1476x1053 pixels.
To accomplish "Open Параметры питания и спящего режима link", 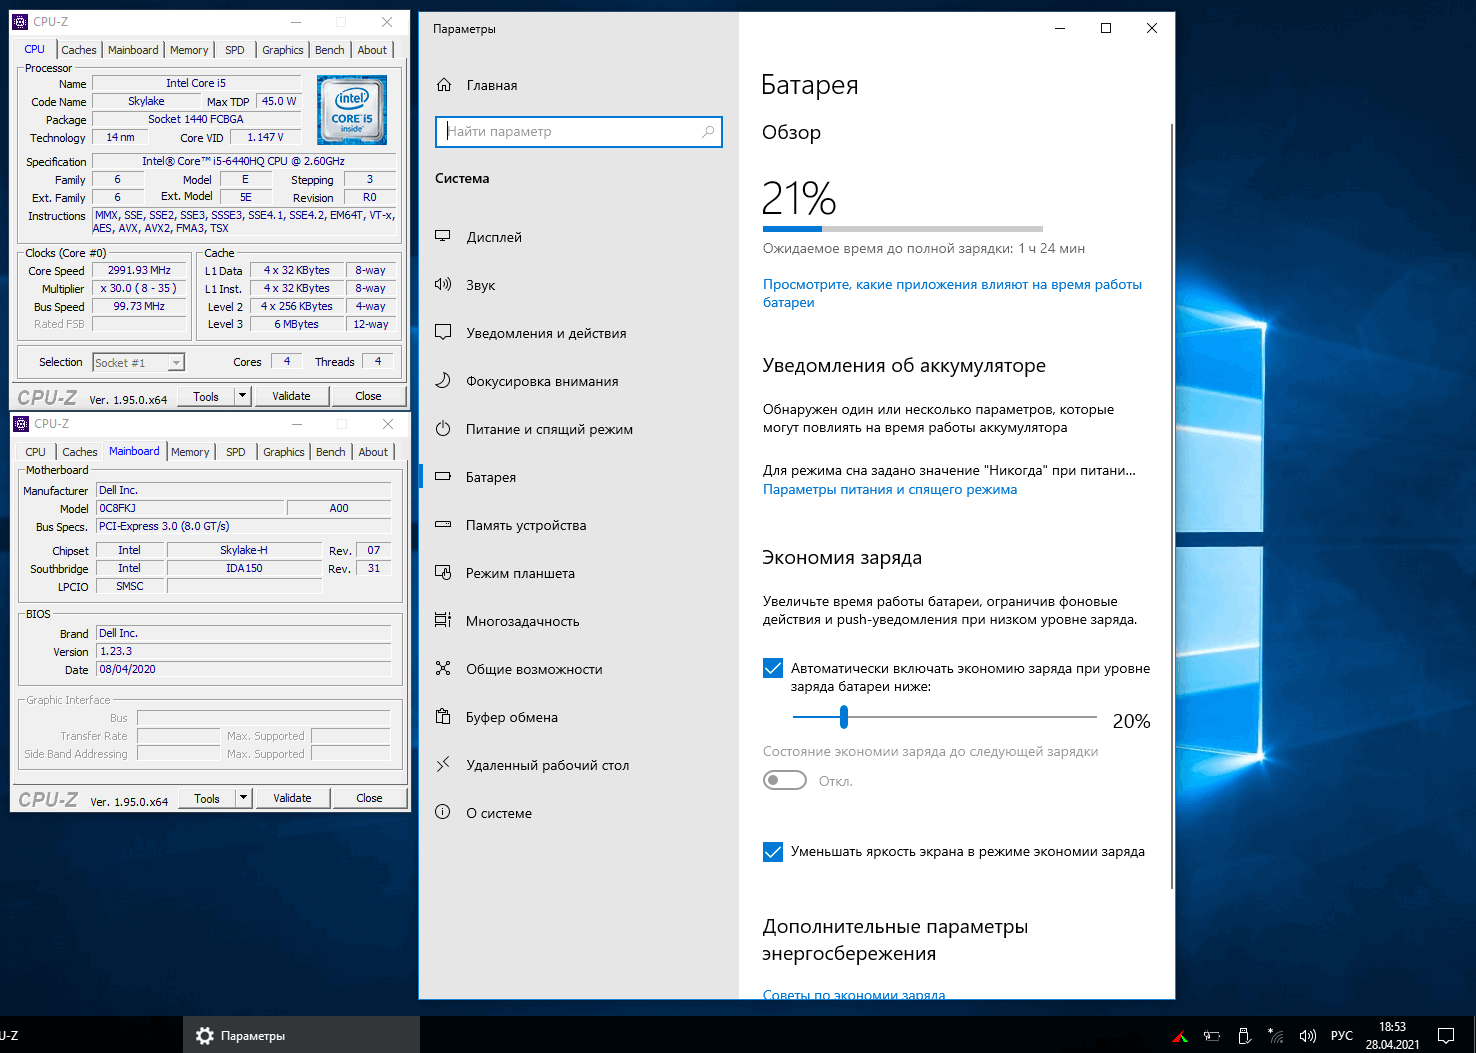I will coord(890,489).
